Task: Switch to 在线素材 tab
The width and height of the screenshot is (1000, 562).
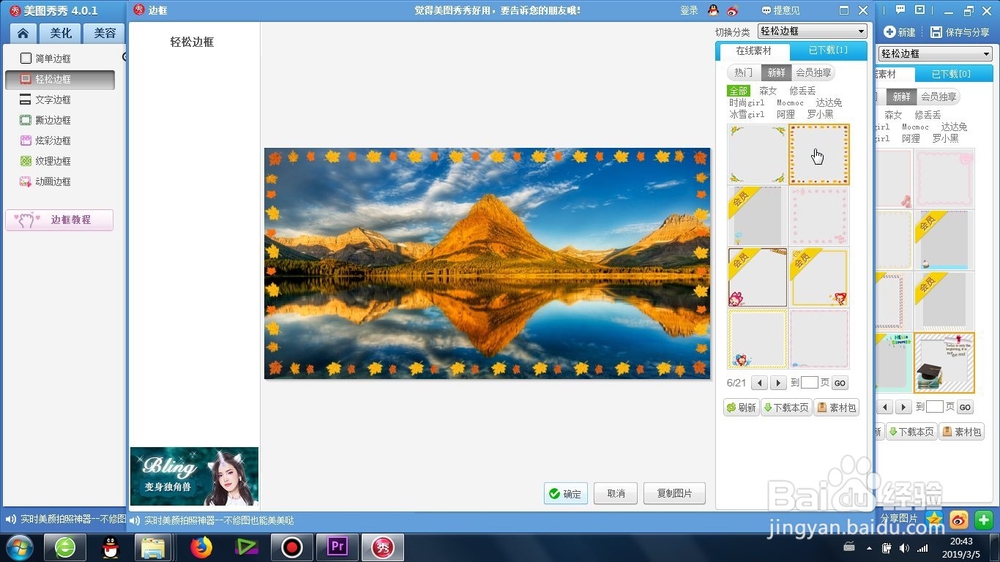Action: 753,50
